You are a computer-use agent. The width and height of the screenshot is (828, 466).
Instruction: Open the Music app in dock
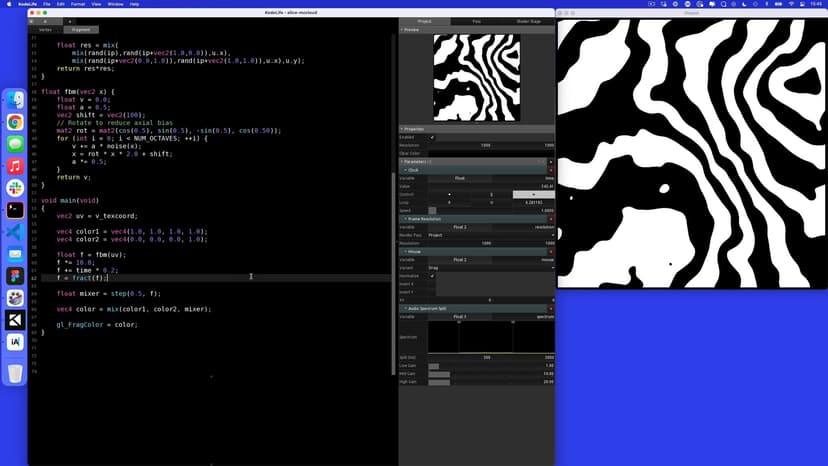click(x=15, y=166)
